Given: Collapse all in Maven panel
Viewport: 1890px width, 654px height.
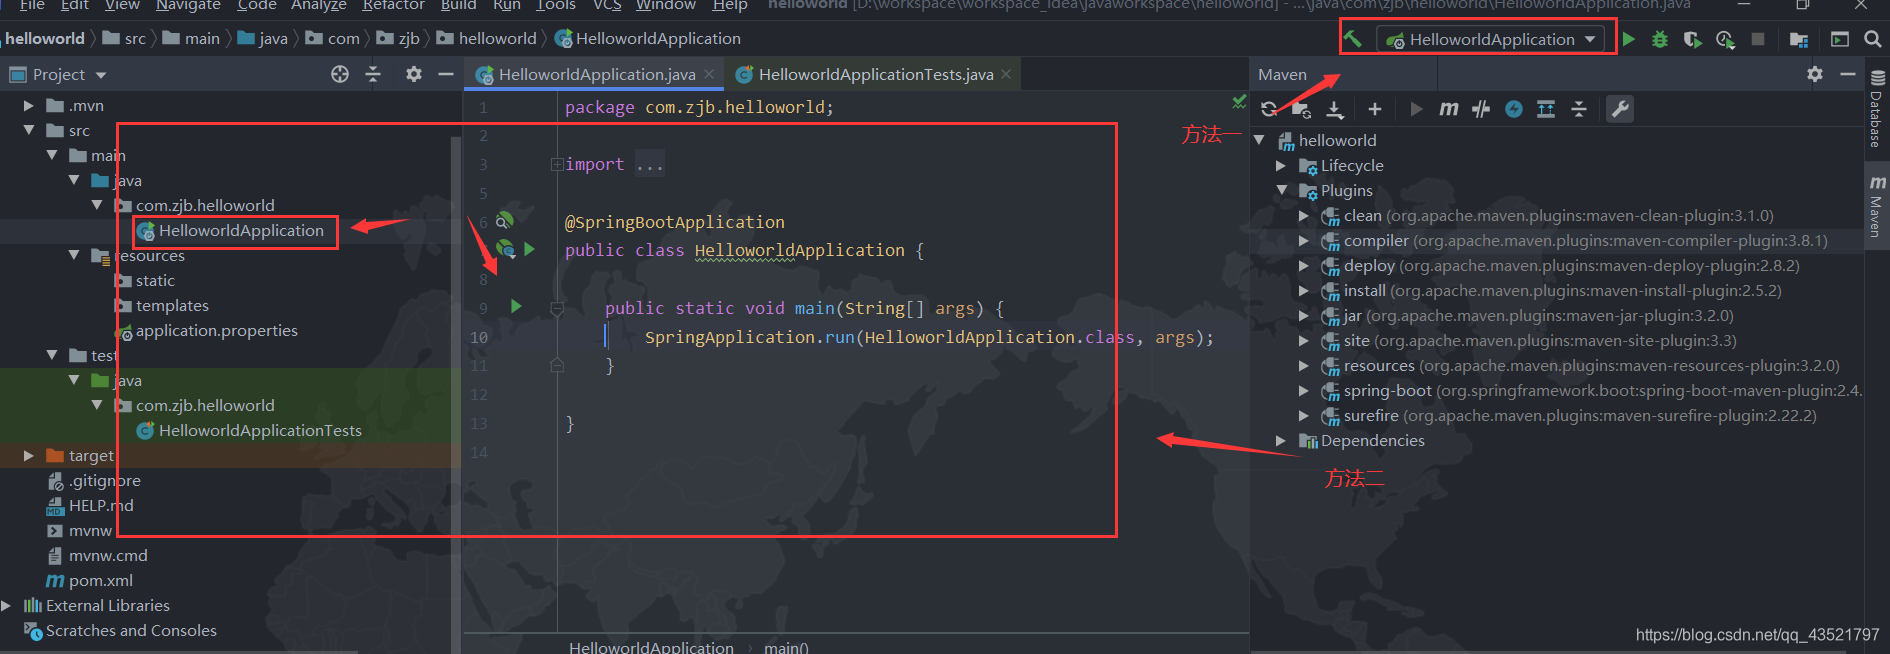Looking at the screenshot, I should [1579, 109].
